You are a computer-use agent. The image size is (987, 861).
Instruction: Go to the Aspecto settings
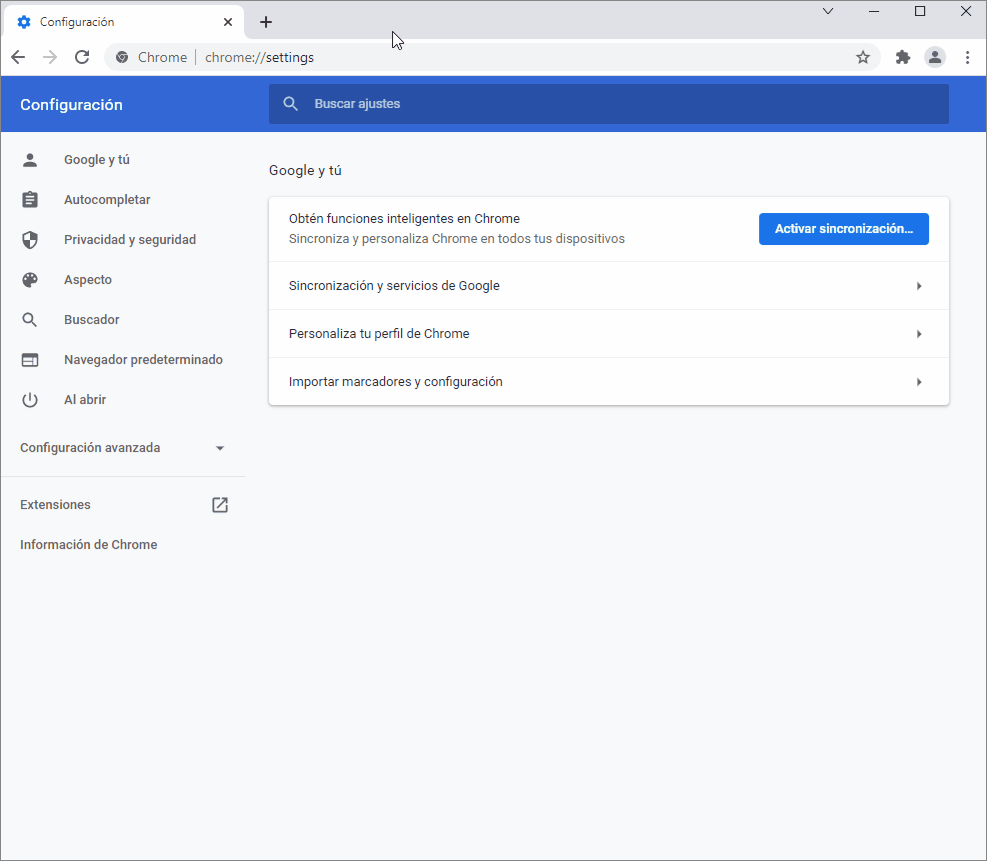87,279
